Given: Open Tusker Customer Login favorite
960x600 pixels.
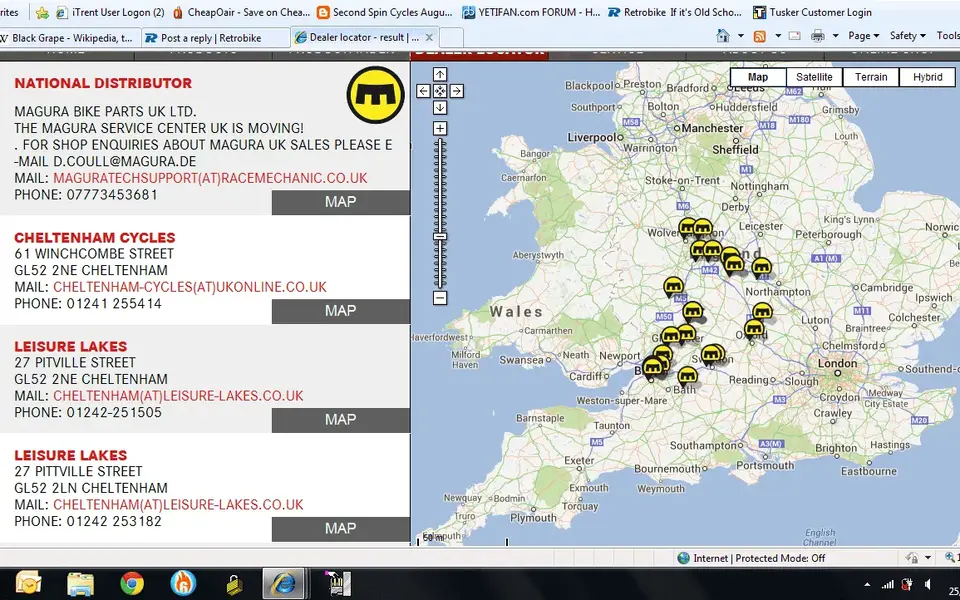Looking at the screenshot, I should (x=812, y=12).
